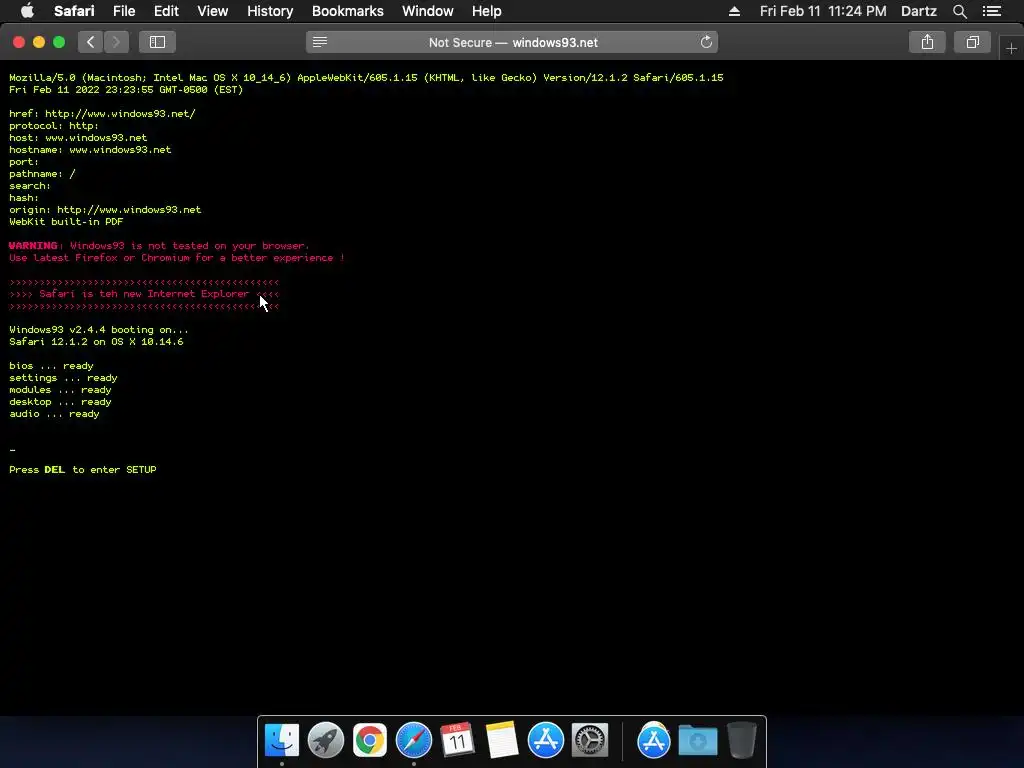Click the green full screen button

tap(59, 42)
